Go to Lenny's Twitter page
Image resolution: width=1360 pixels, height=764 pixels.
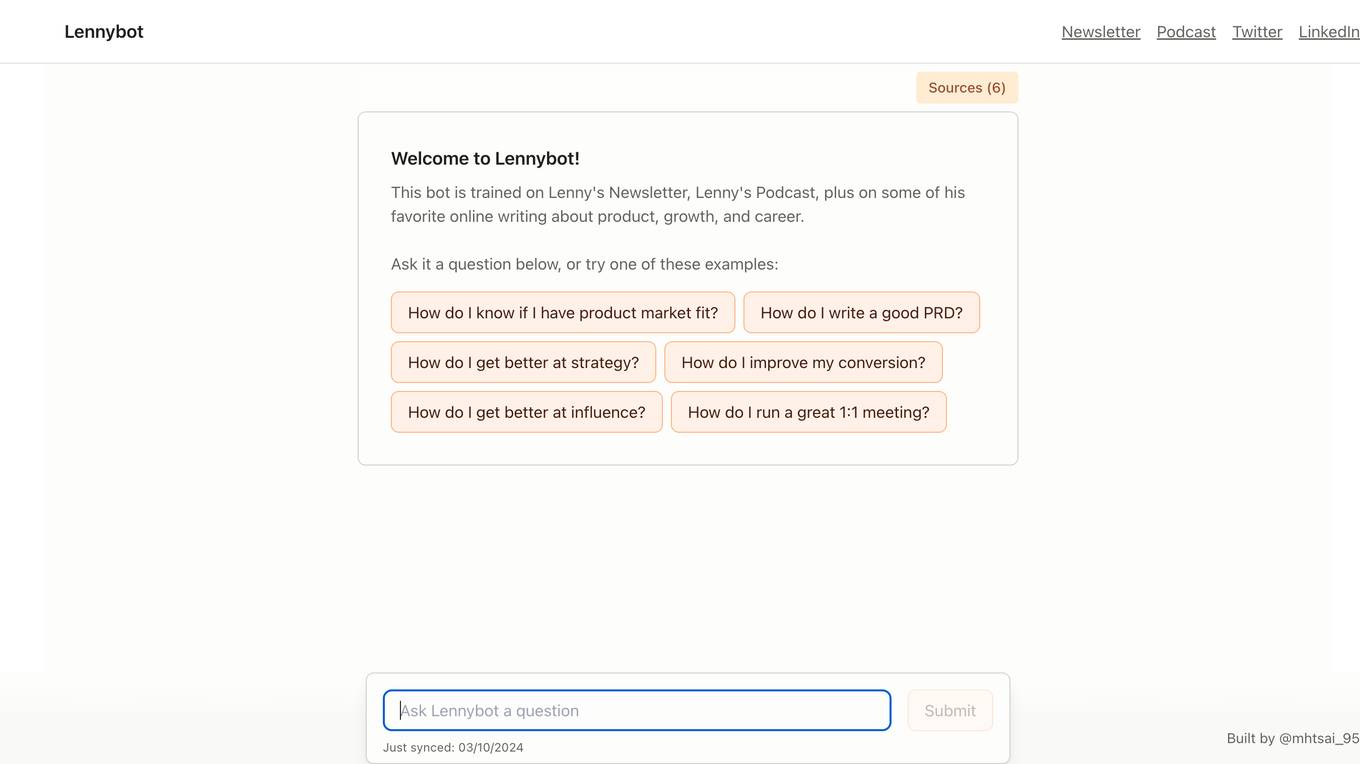[1257, 32]
